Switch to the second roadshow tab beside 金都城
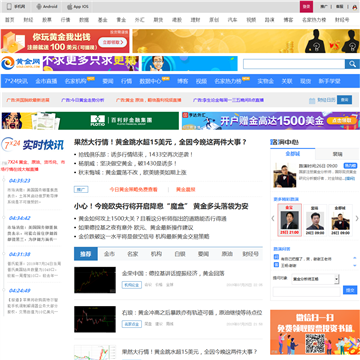Viewport: 360px width, 360px height. click(337, 154)
